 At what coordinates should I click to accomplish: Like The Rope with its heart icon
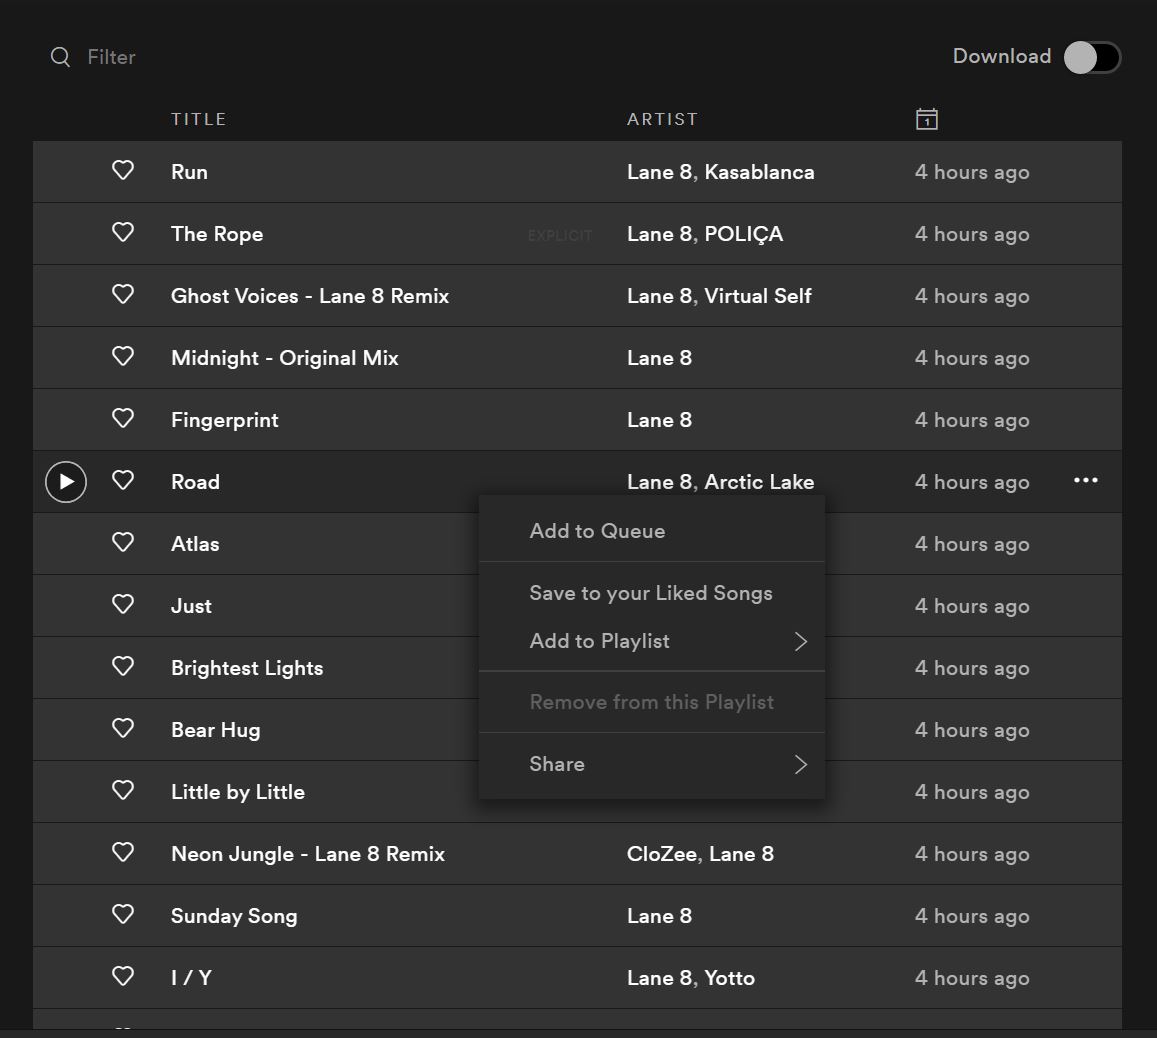(x=122, y=232)
